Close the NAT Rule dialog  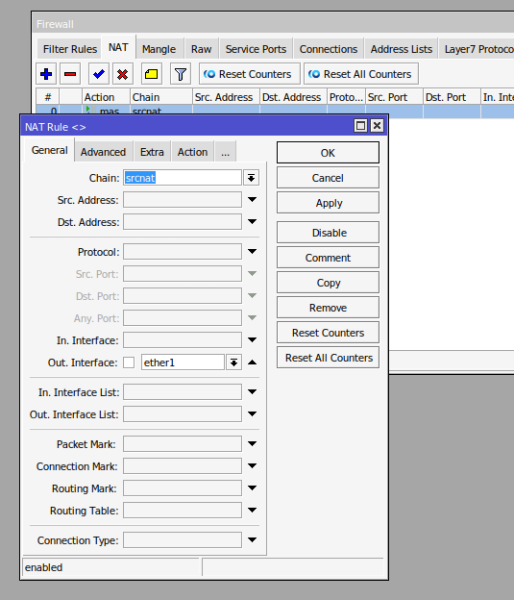[x=377, y=126]
